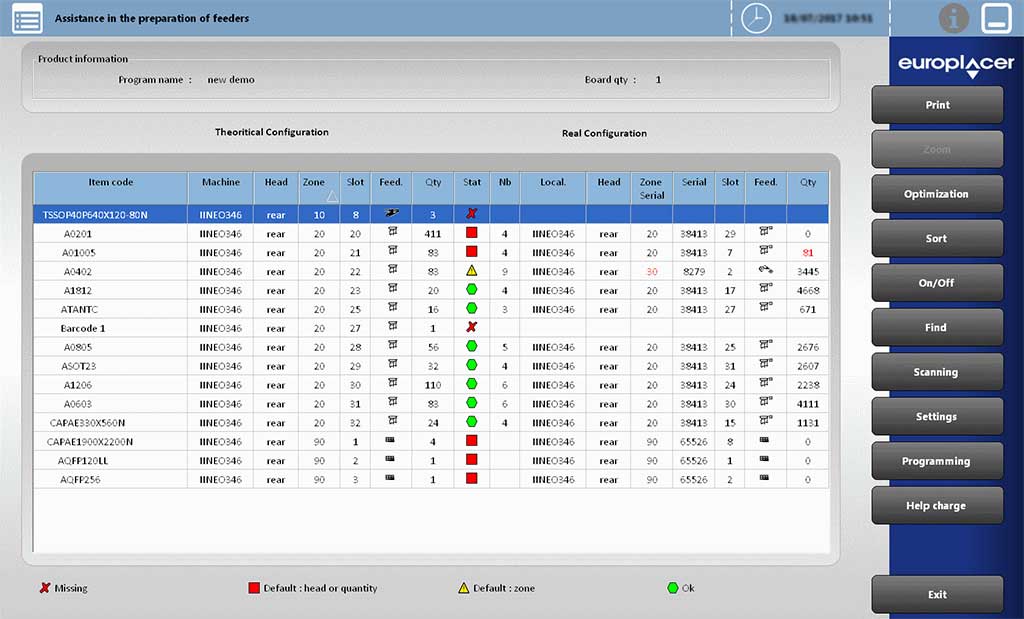Image resolution: width=1024 pixels, height=619 pixels.
Task: Click the Exit button
Action: (937, 595)
